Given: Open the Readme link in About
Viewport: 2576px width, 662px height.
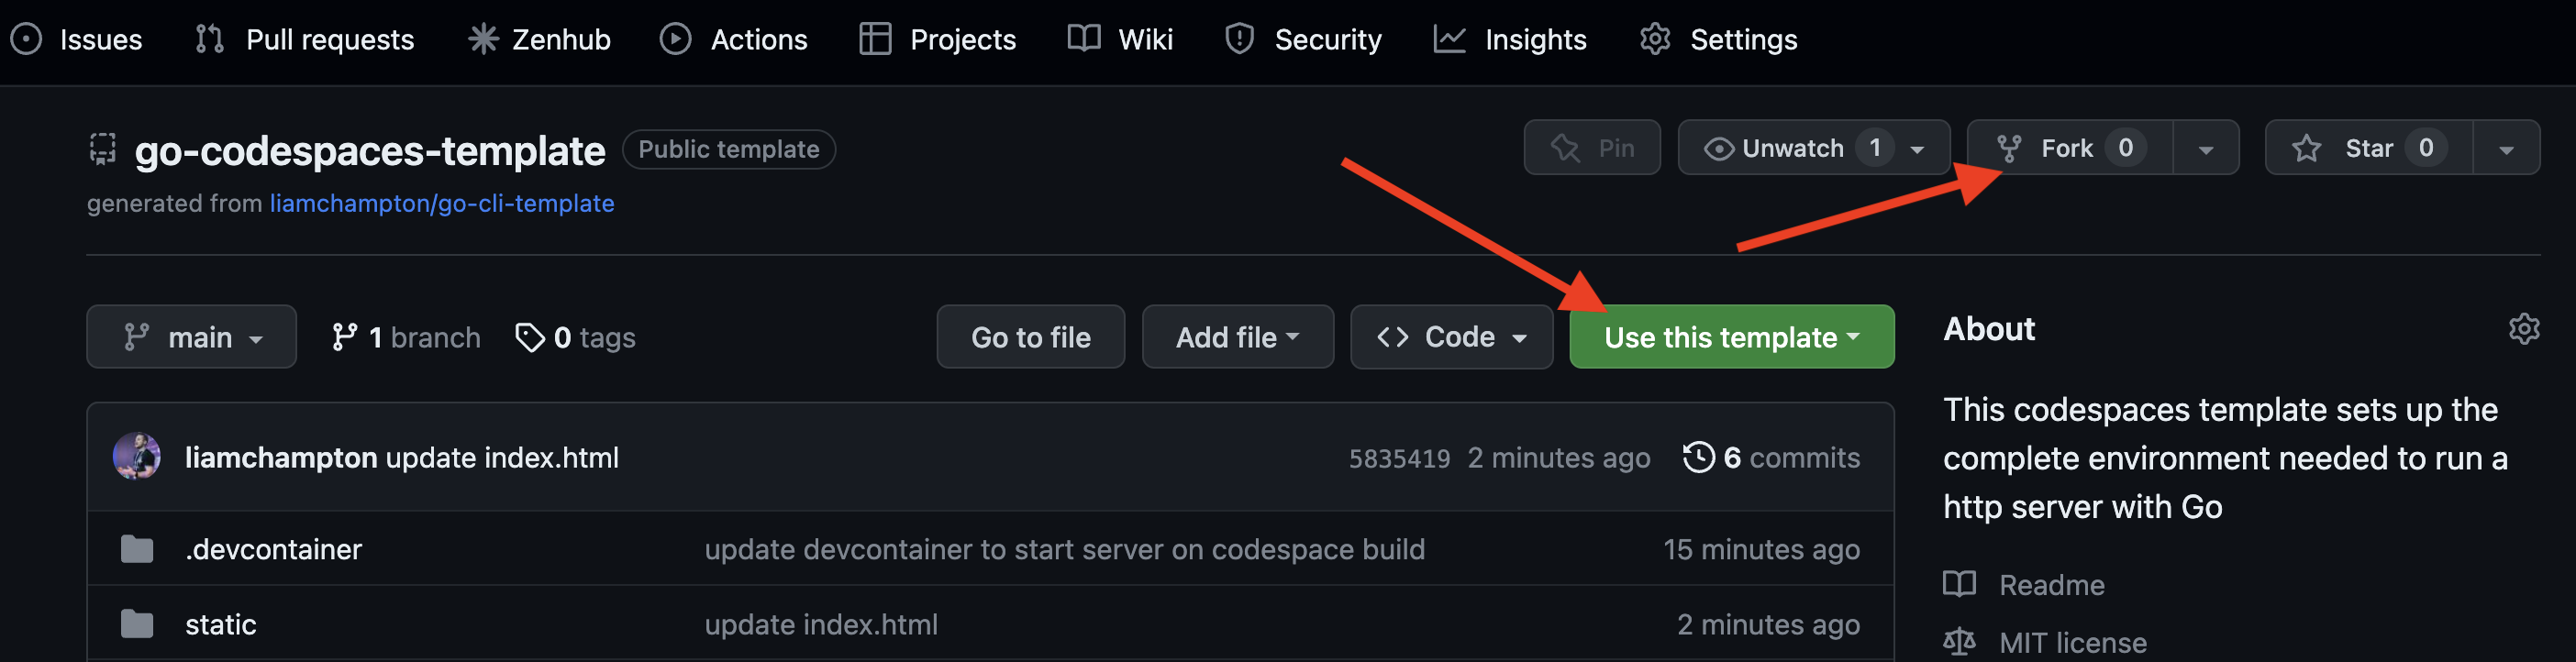Looking at the screenshot, I should (x=2024, y=584).
